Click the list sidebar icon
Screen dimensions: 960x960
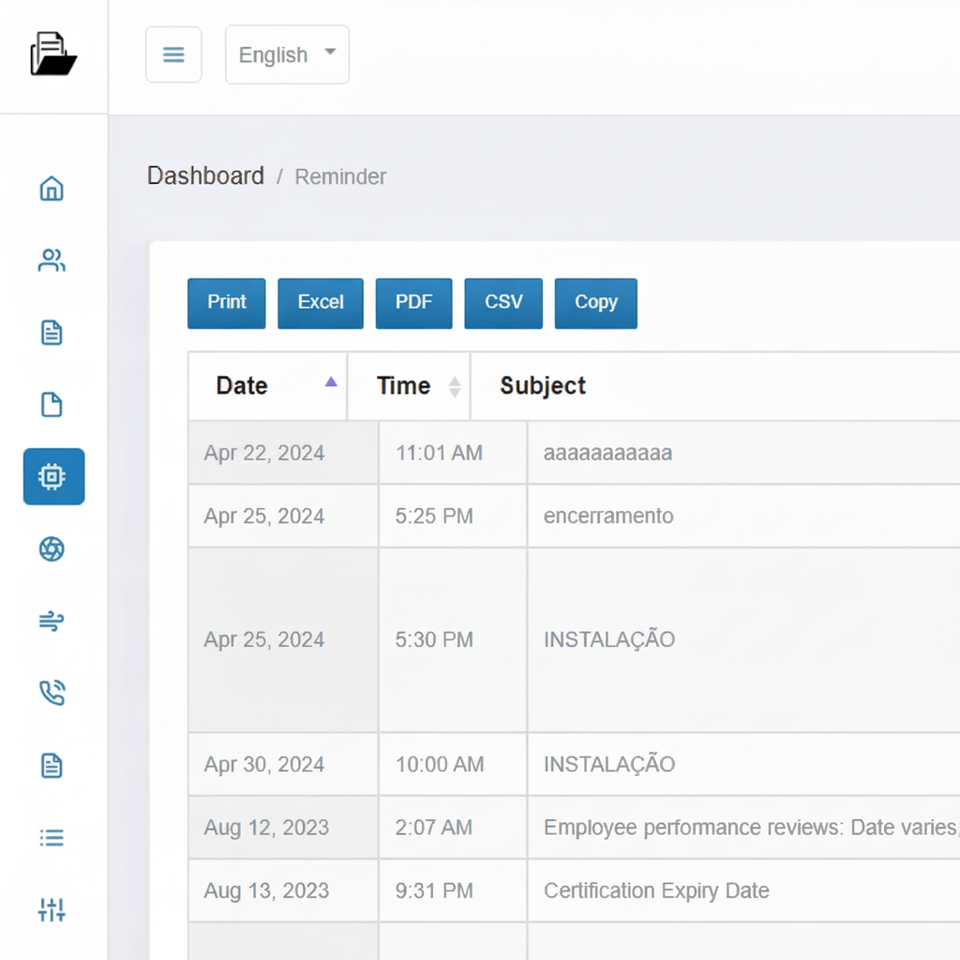[x=52, y=838]
